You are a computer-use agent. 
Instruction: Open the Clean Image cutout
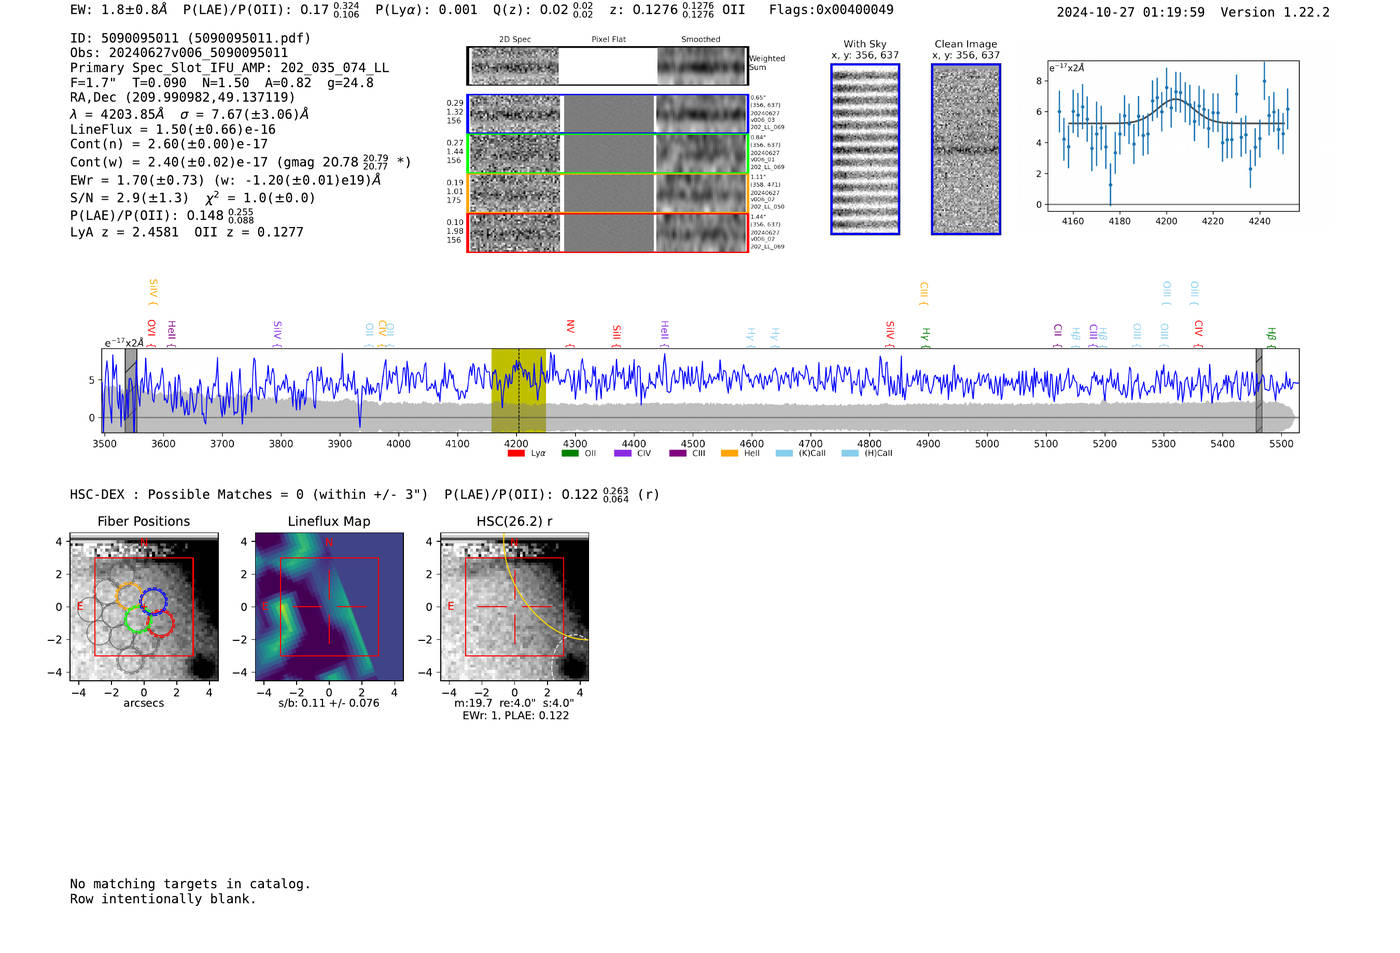pyautogui.click(x=966, y=149)
